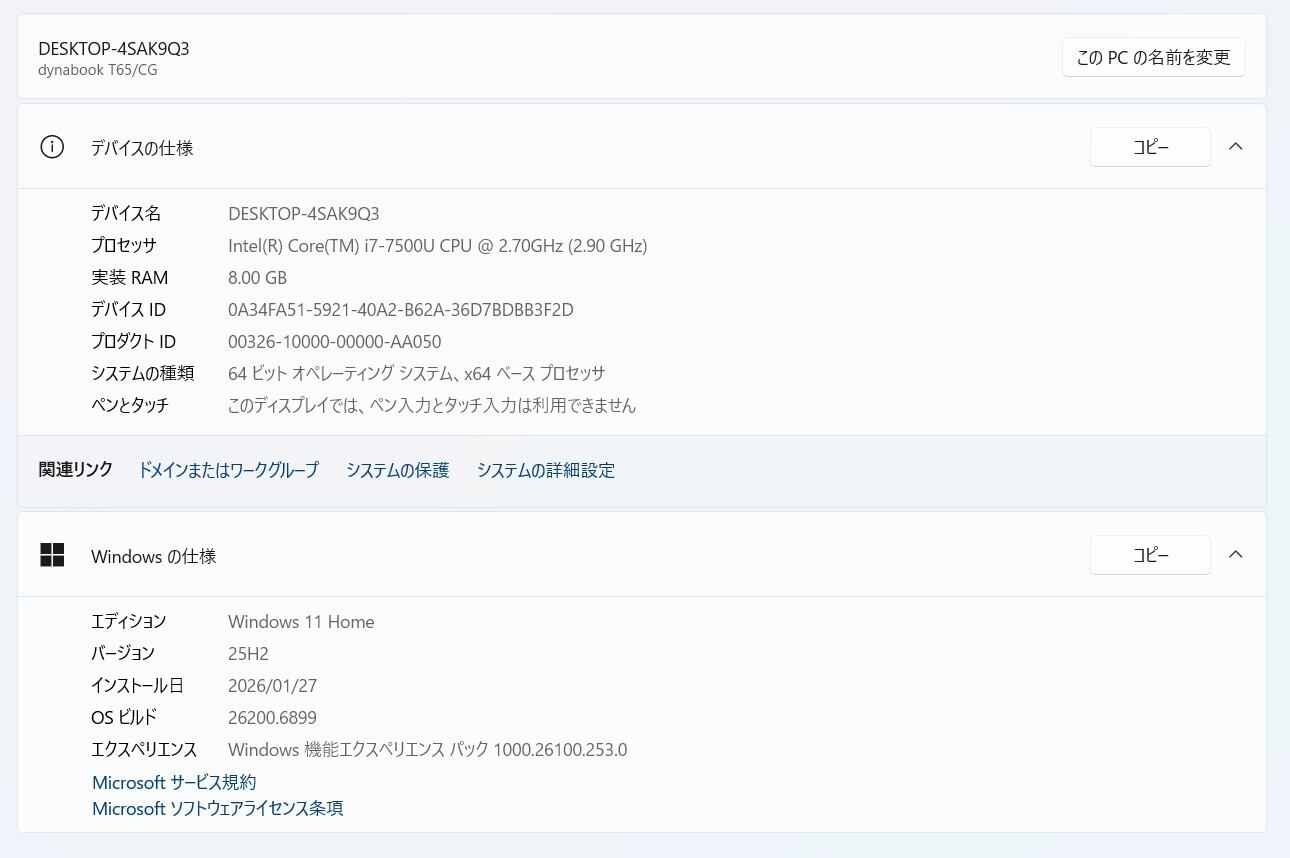
Task: Click the この PC の名前を変更 button
Action: [1153, 57]
